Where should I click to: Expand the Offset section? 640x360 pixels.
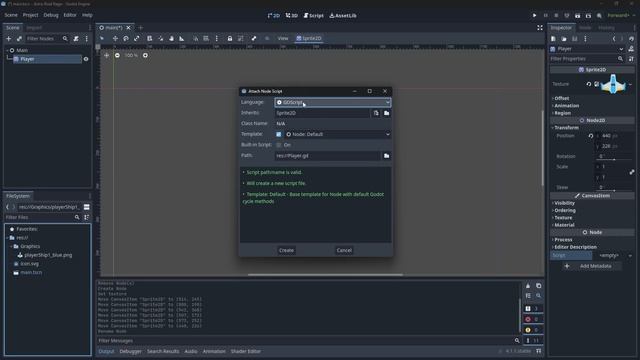click(561, 98)
